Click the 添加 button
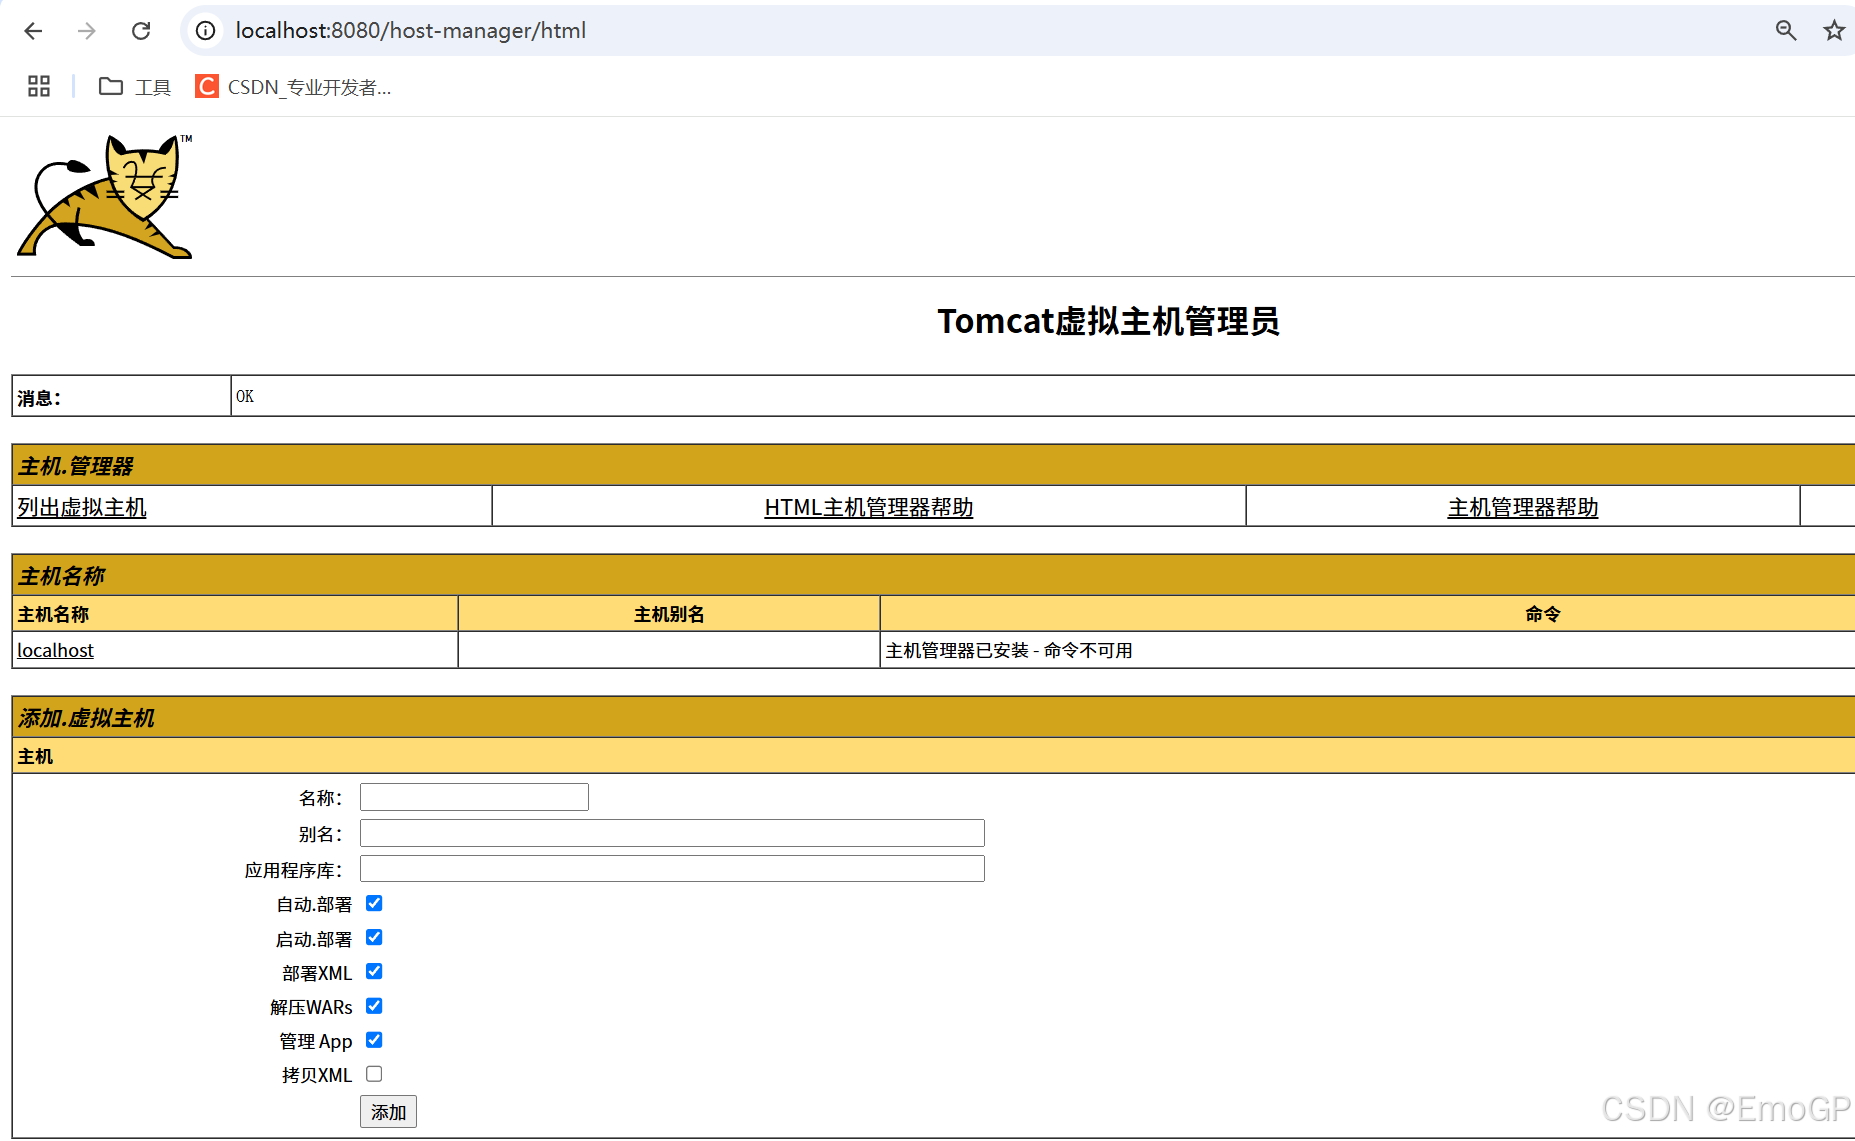Viewport: 1855px width, 1141px height. coord(388,1112)
